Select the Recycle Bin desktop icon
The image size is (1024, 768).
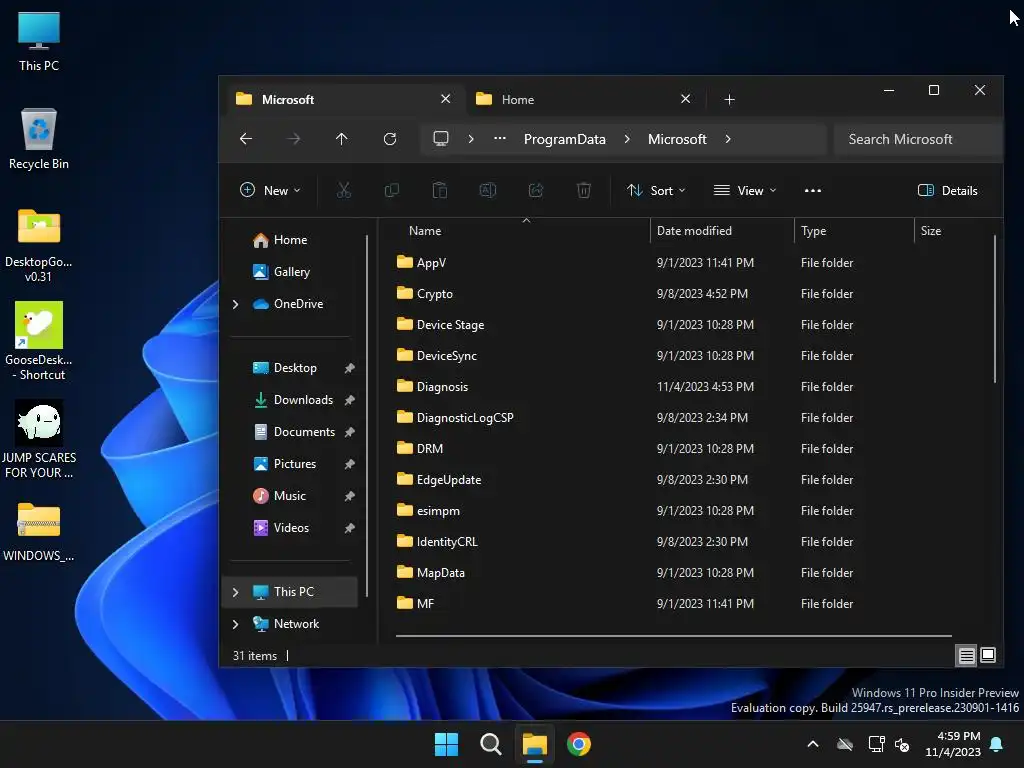(x=39, y=139)
